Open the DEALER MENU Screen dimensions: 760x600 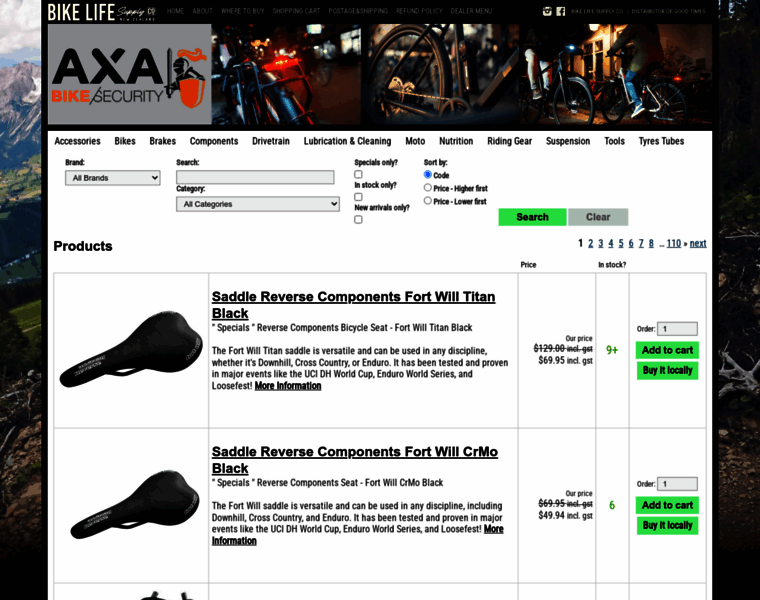click(x=471, y=11)
